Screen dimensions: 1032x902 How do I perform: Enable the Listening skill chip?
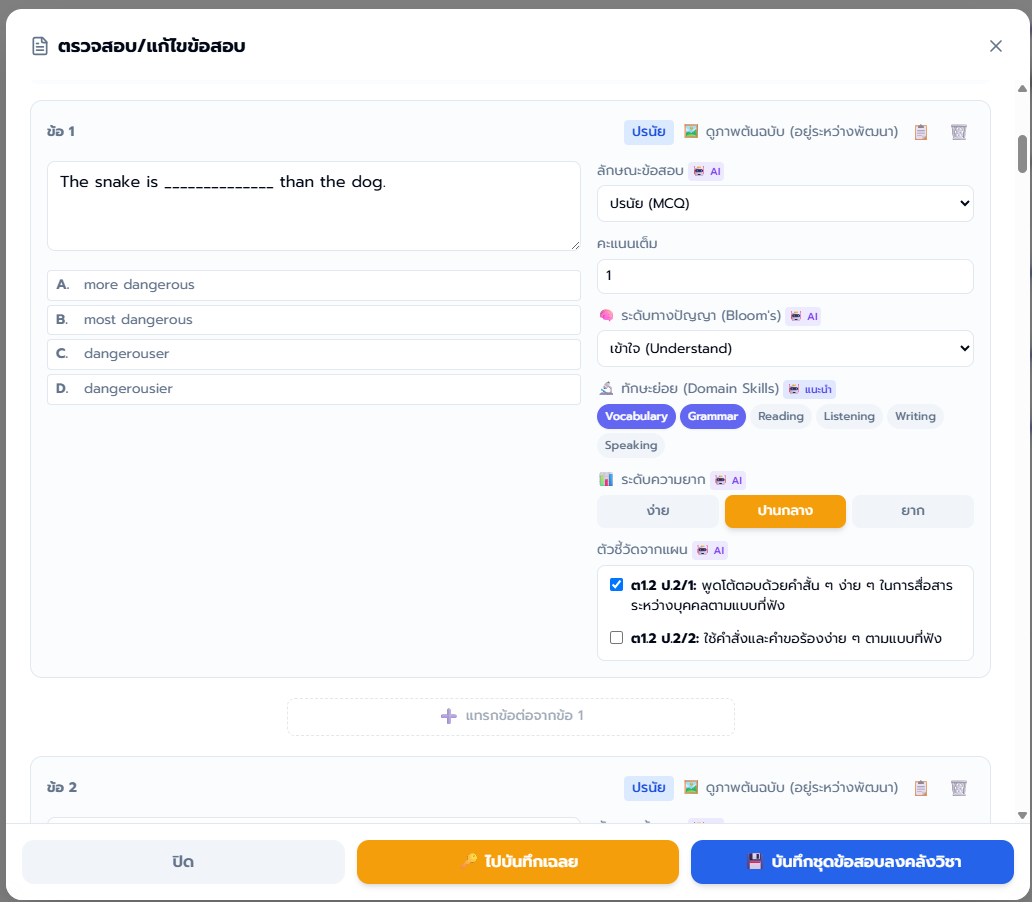pos(849,417)
